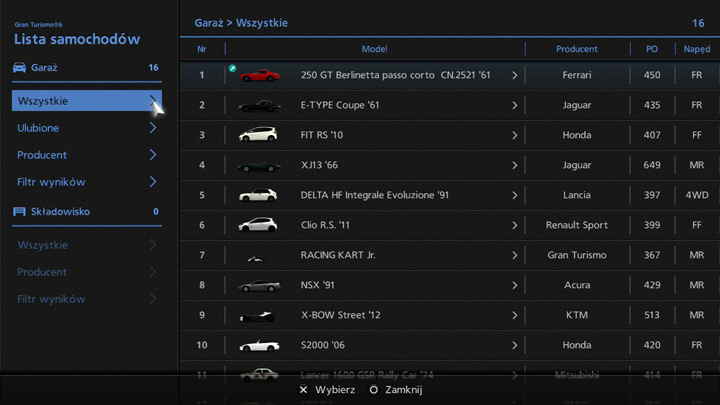This screenshot has height=405, width=720.
Task: Click the red Ferrari 250 GT car thumbnail
Action: point(259,75)
